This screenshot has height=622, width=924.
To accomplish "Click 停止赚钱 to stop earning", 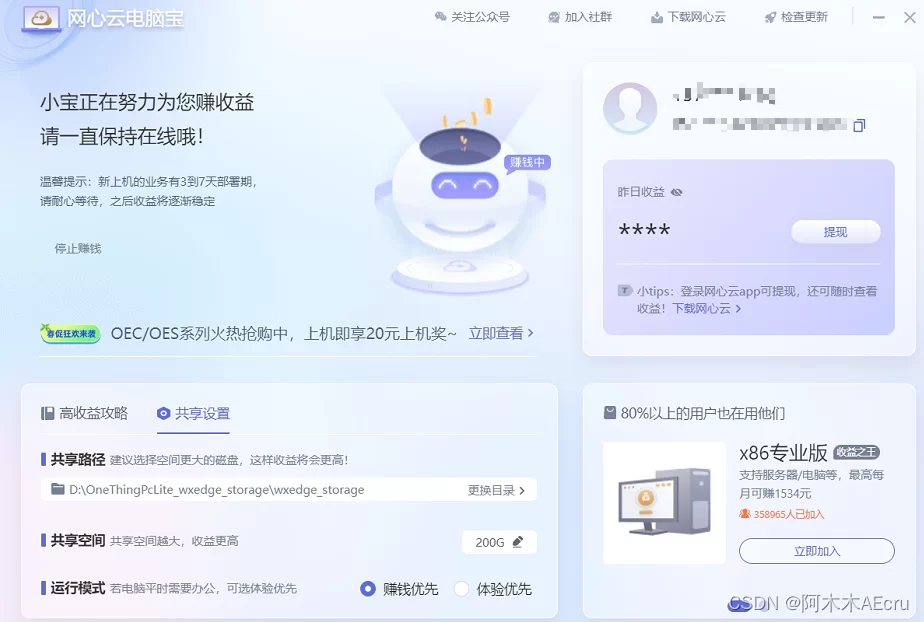I will (x=78, y=248).
